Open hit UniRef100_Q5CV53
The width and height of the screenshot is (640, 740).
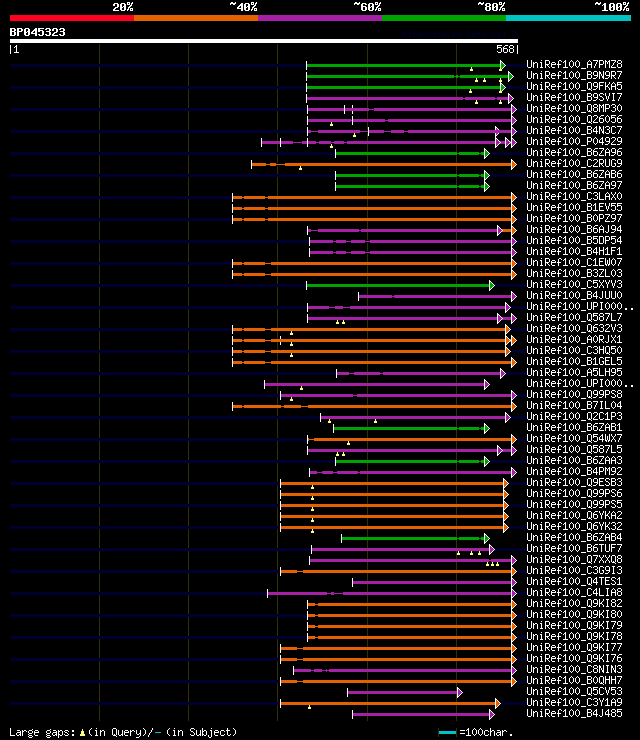(x=574, y=691)
